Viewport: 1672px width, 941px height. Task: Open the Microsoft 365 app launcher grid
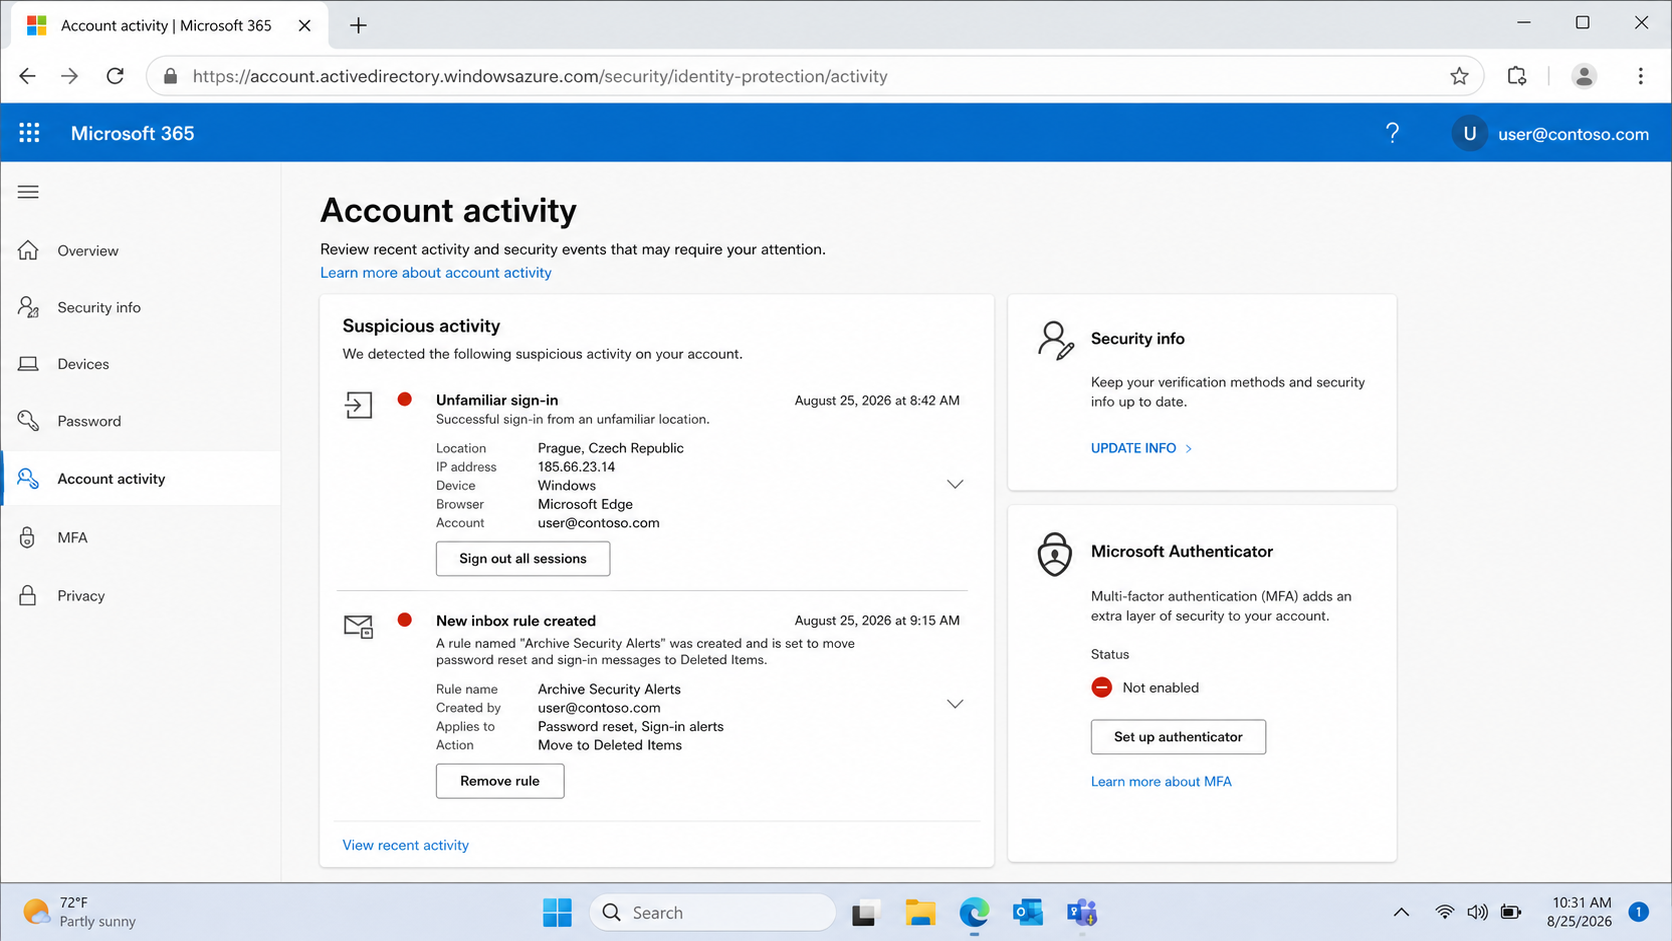click(x=29, y=133)
